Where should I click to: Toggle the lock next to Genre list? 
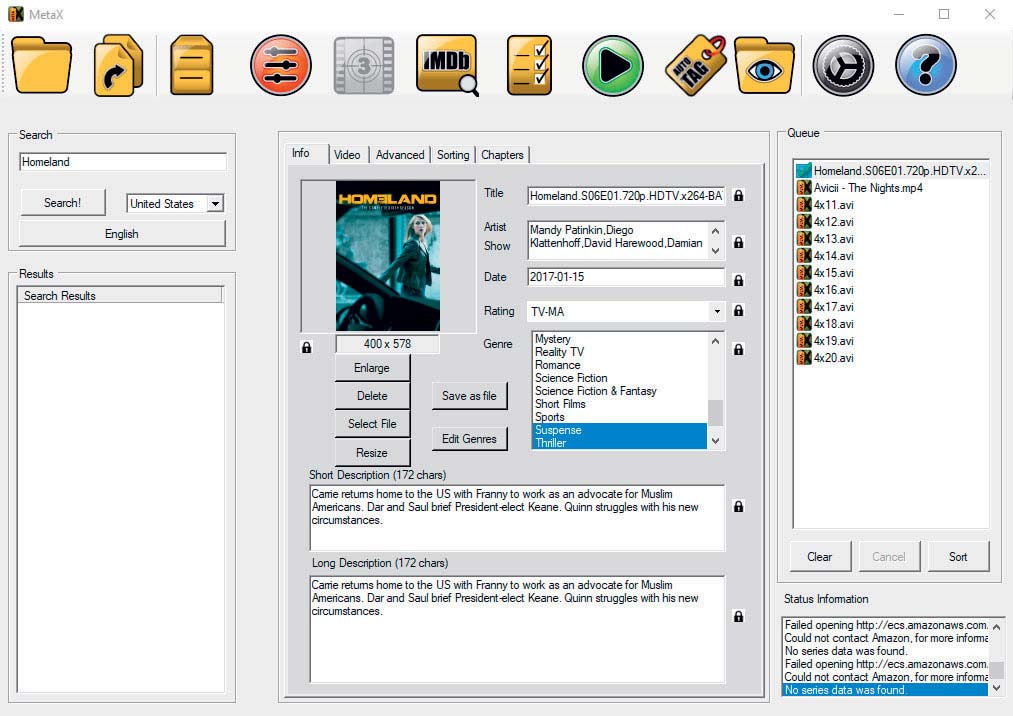pos(738,350)
